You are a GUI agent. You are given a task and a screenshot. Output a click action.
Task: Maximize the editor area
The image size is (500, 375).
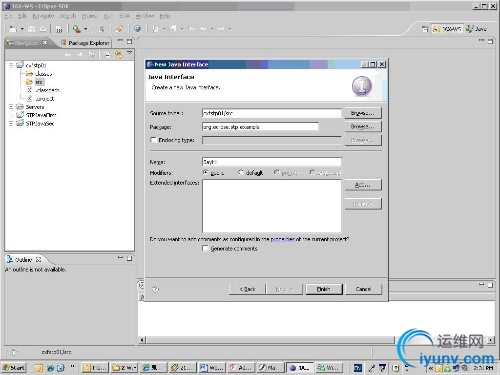(490, 41)
